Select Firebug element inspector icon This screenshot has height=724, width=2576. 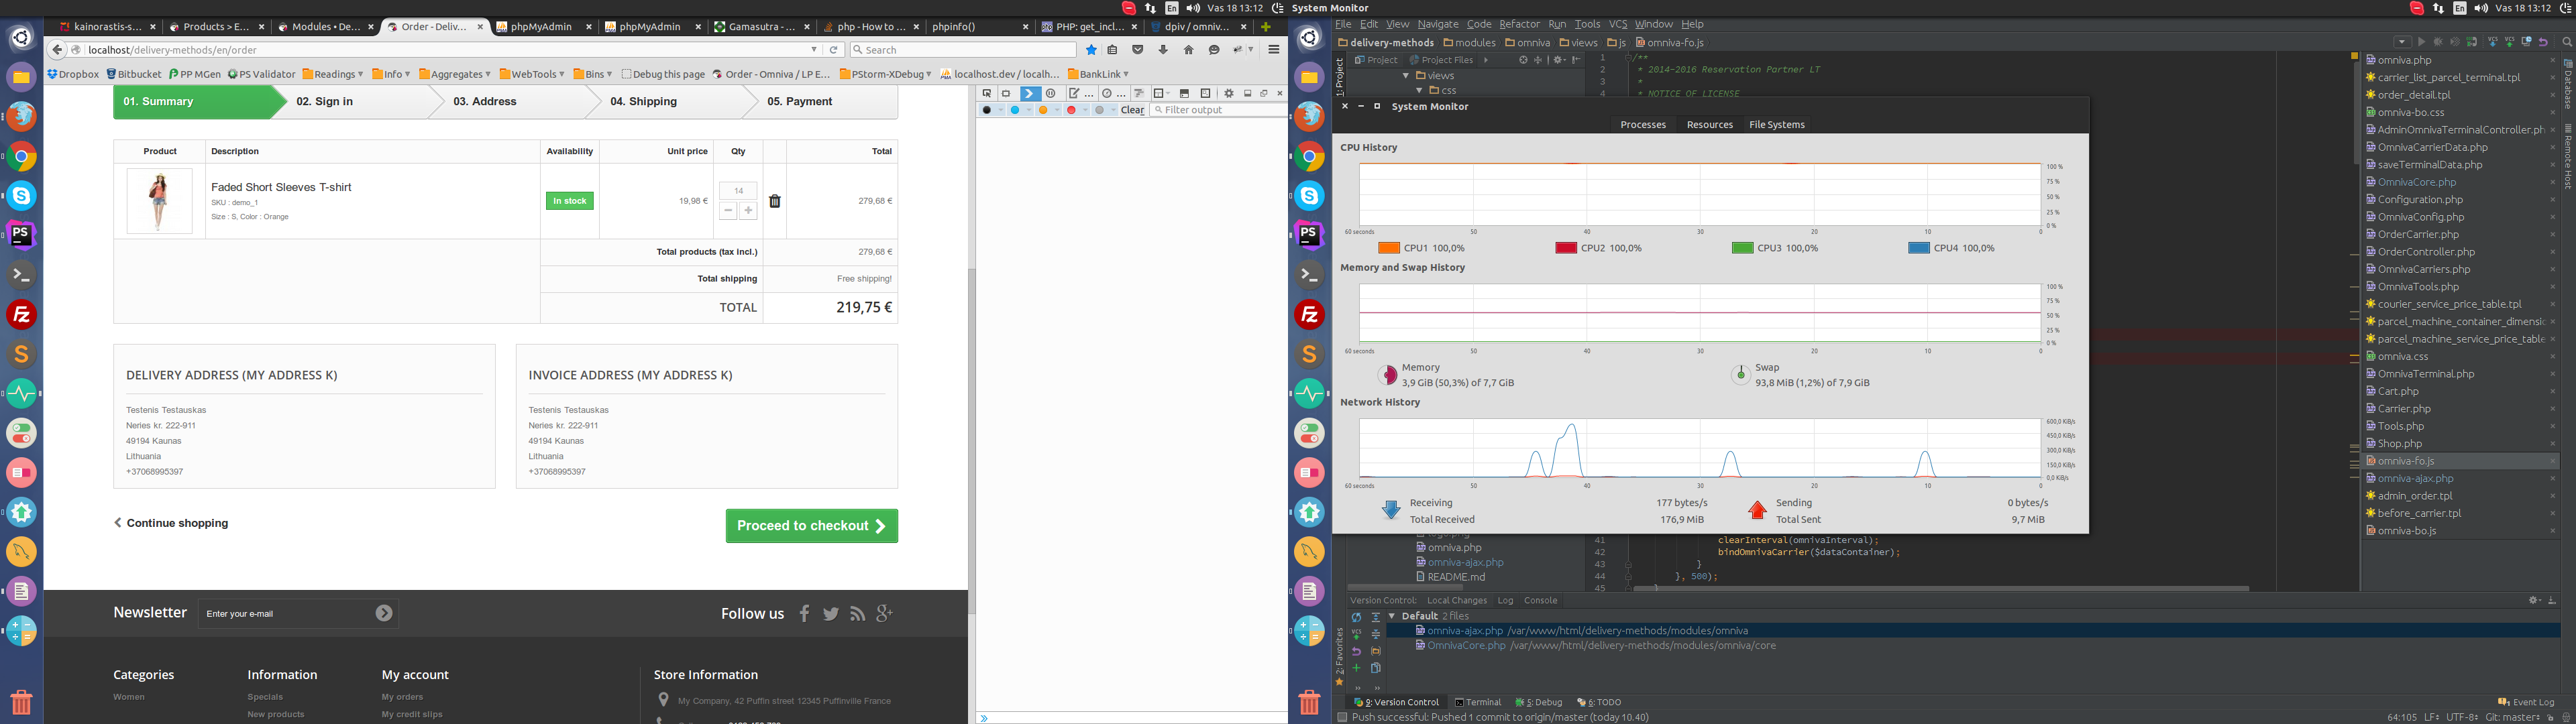987,93
